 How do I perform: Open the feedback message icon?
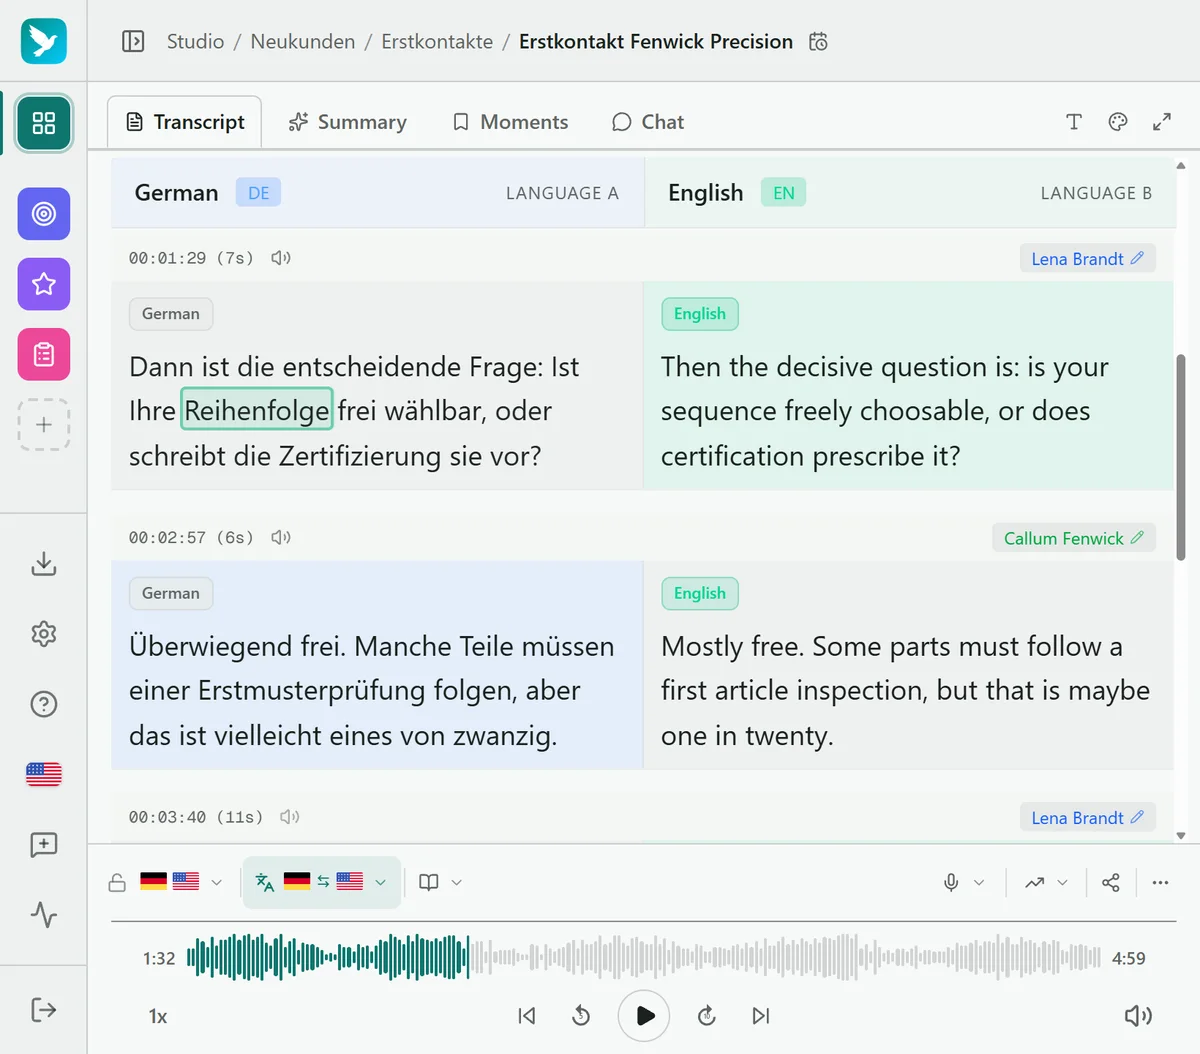click(x=44, y=845)
